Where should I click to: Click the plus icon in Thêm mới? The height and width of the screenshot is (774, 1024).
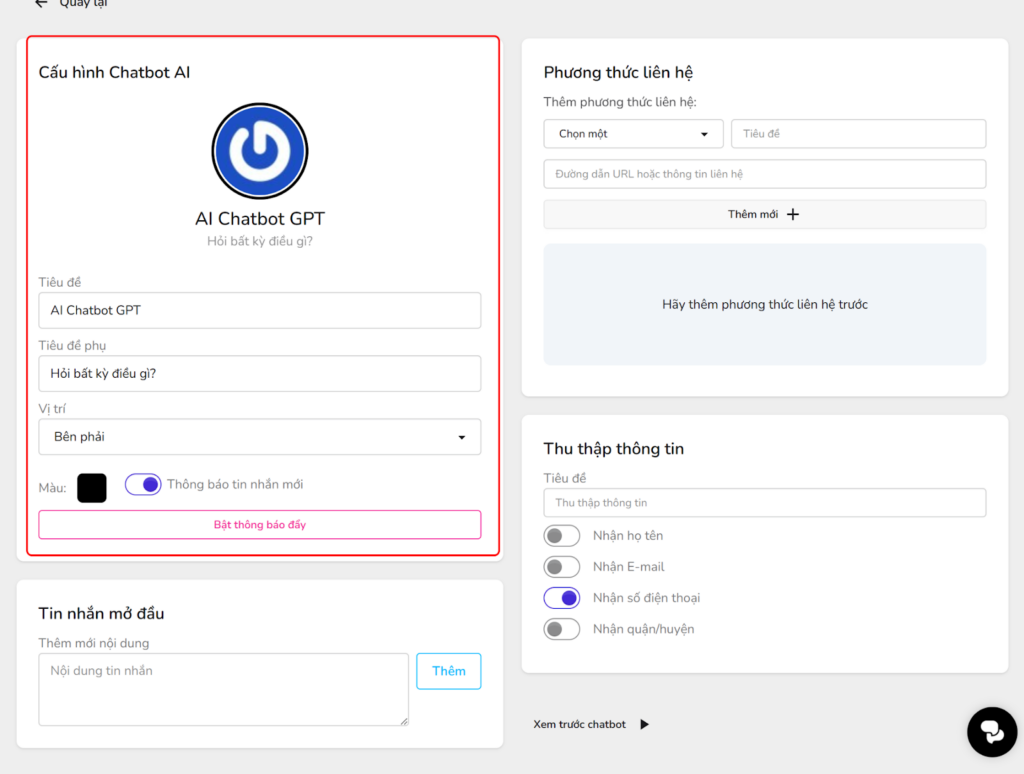(x=793, y=214)
